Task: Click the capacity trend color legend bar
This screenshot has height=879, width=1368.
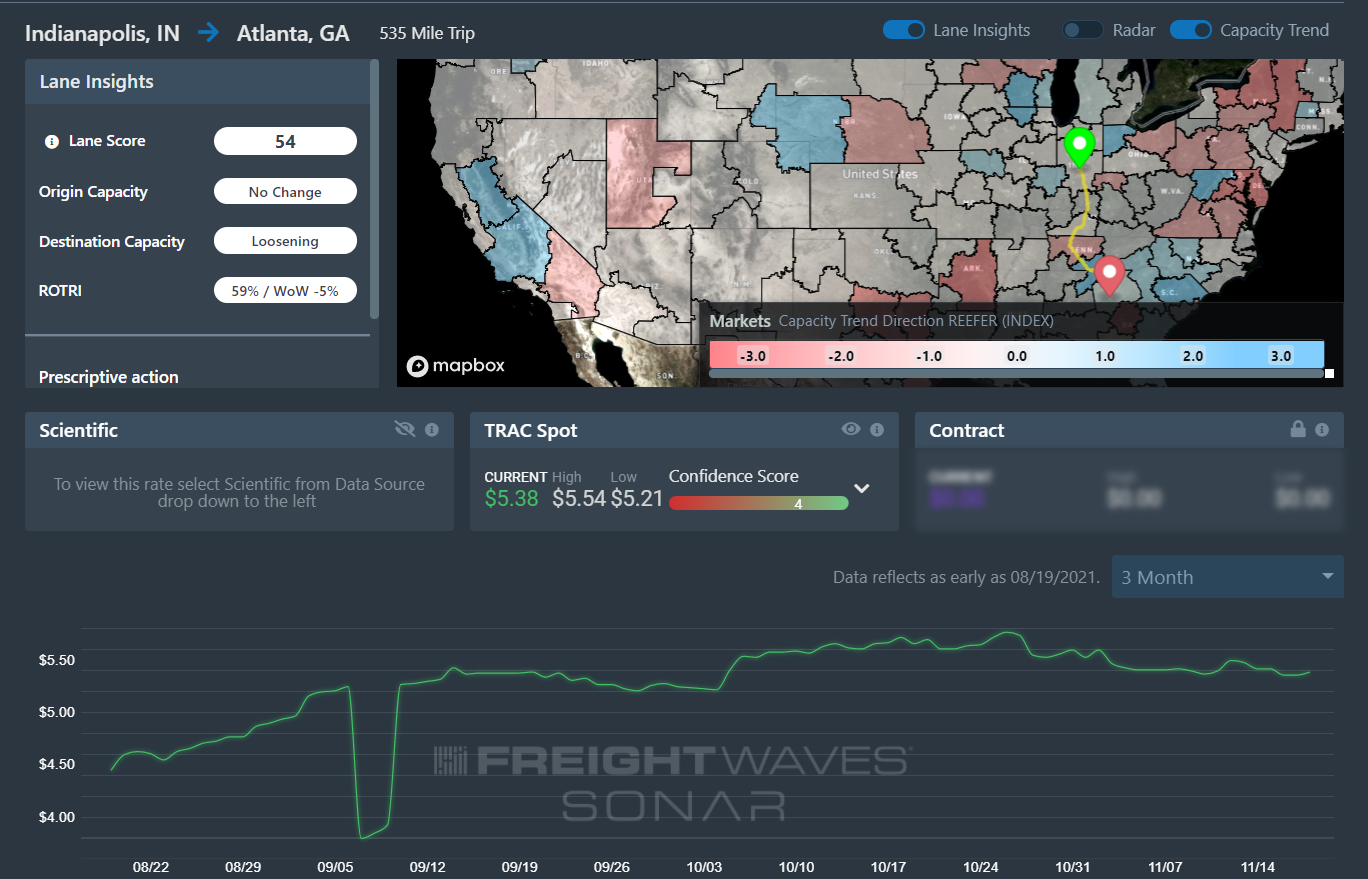Action: (x=1016, y=355)
